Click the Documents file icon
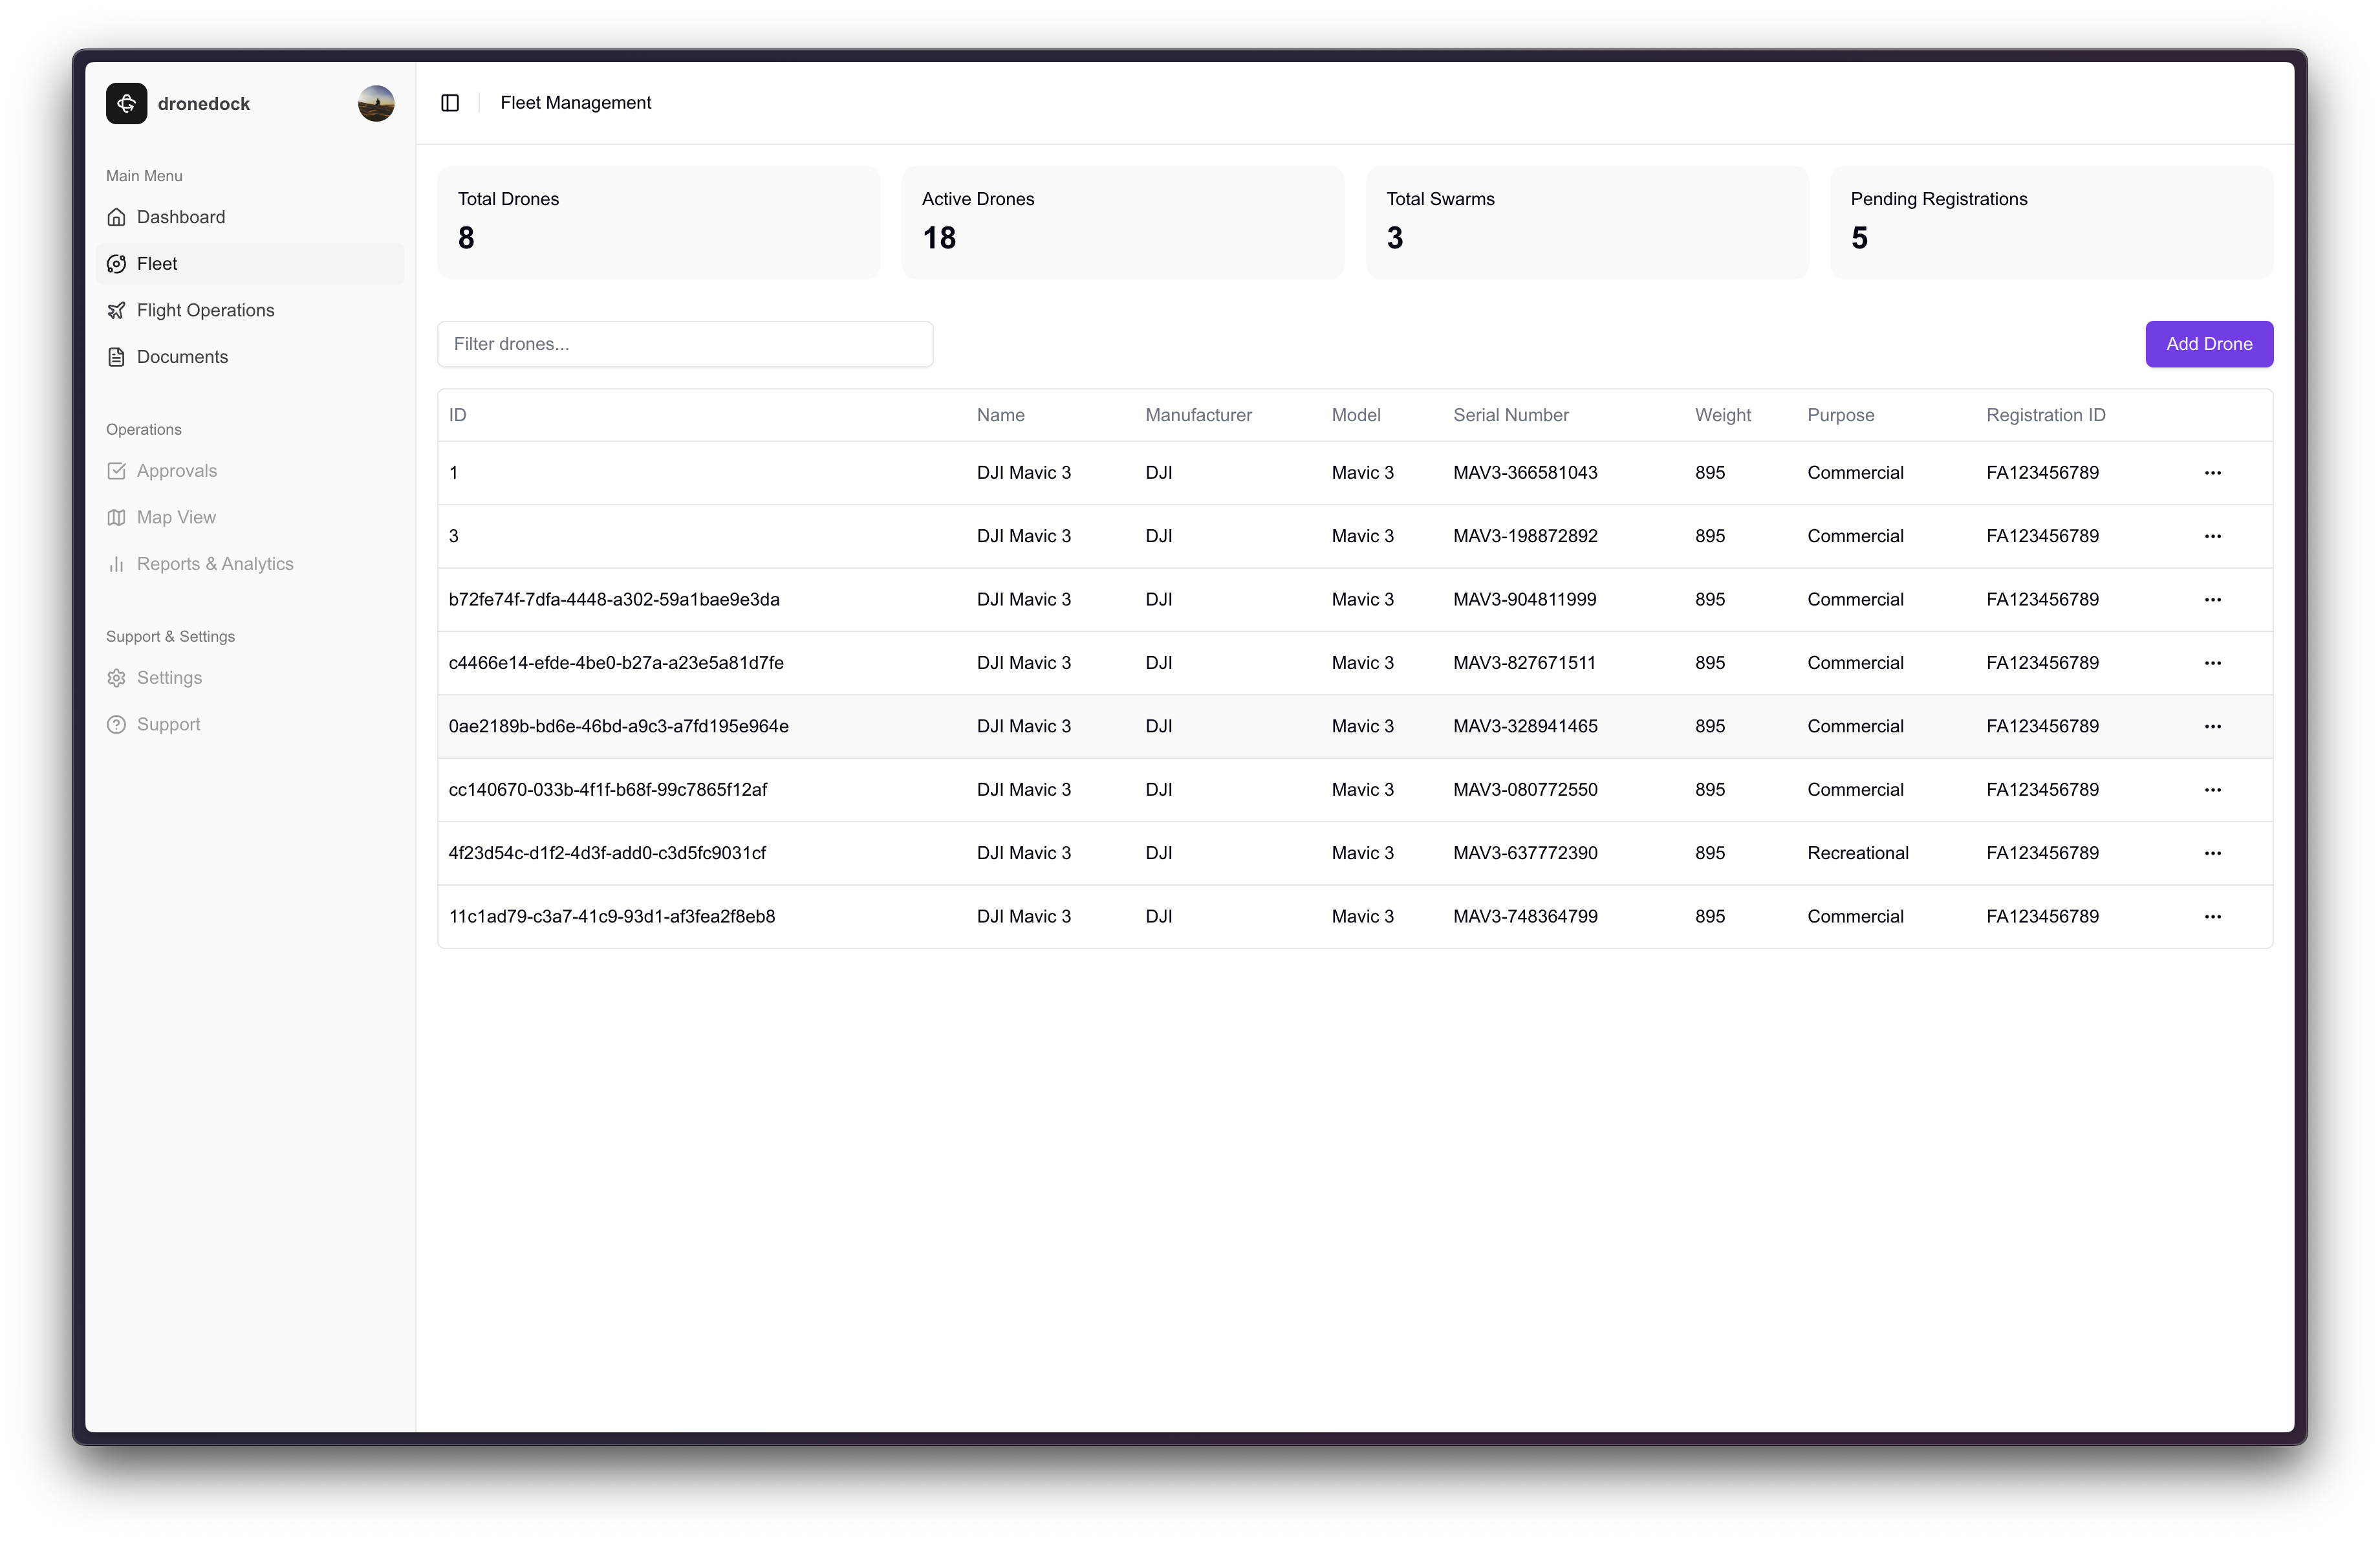 [117, 357]
